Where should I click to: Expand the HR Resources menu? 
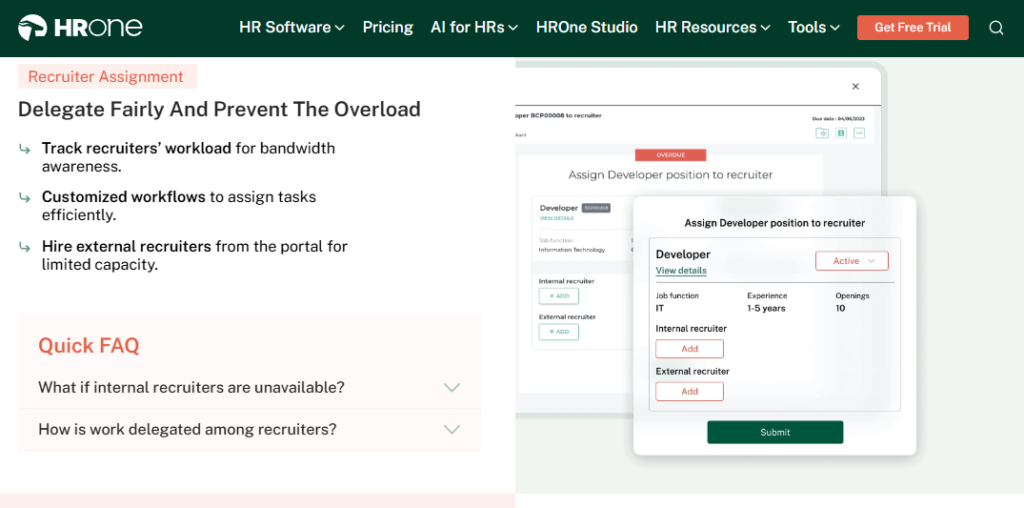(712, 27)
